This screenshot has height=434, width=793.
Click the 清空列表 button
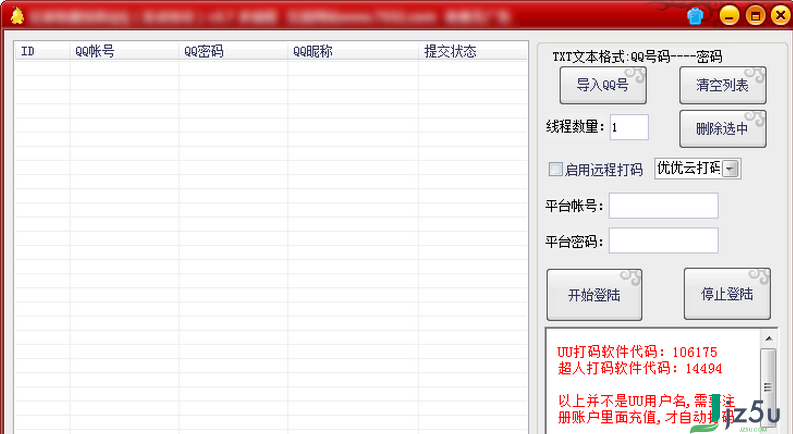pos(723,85)
